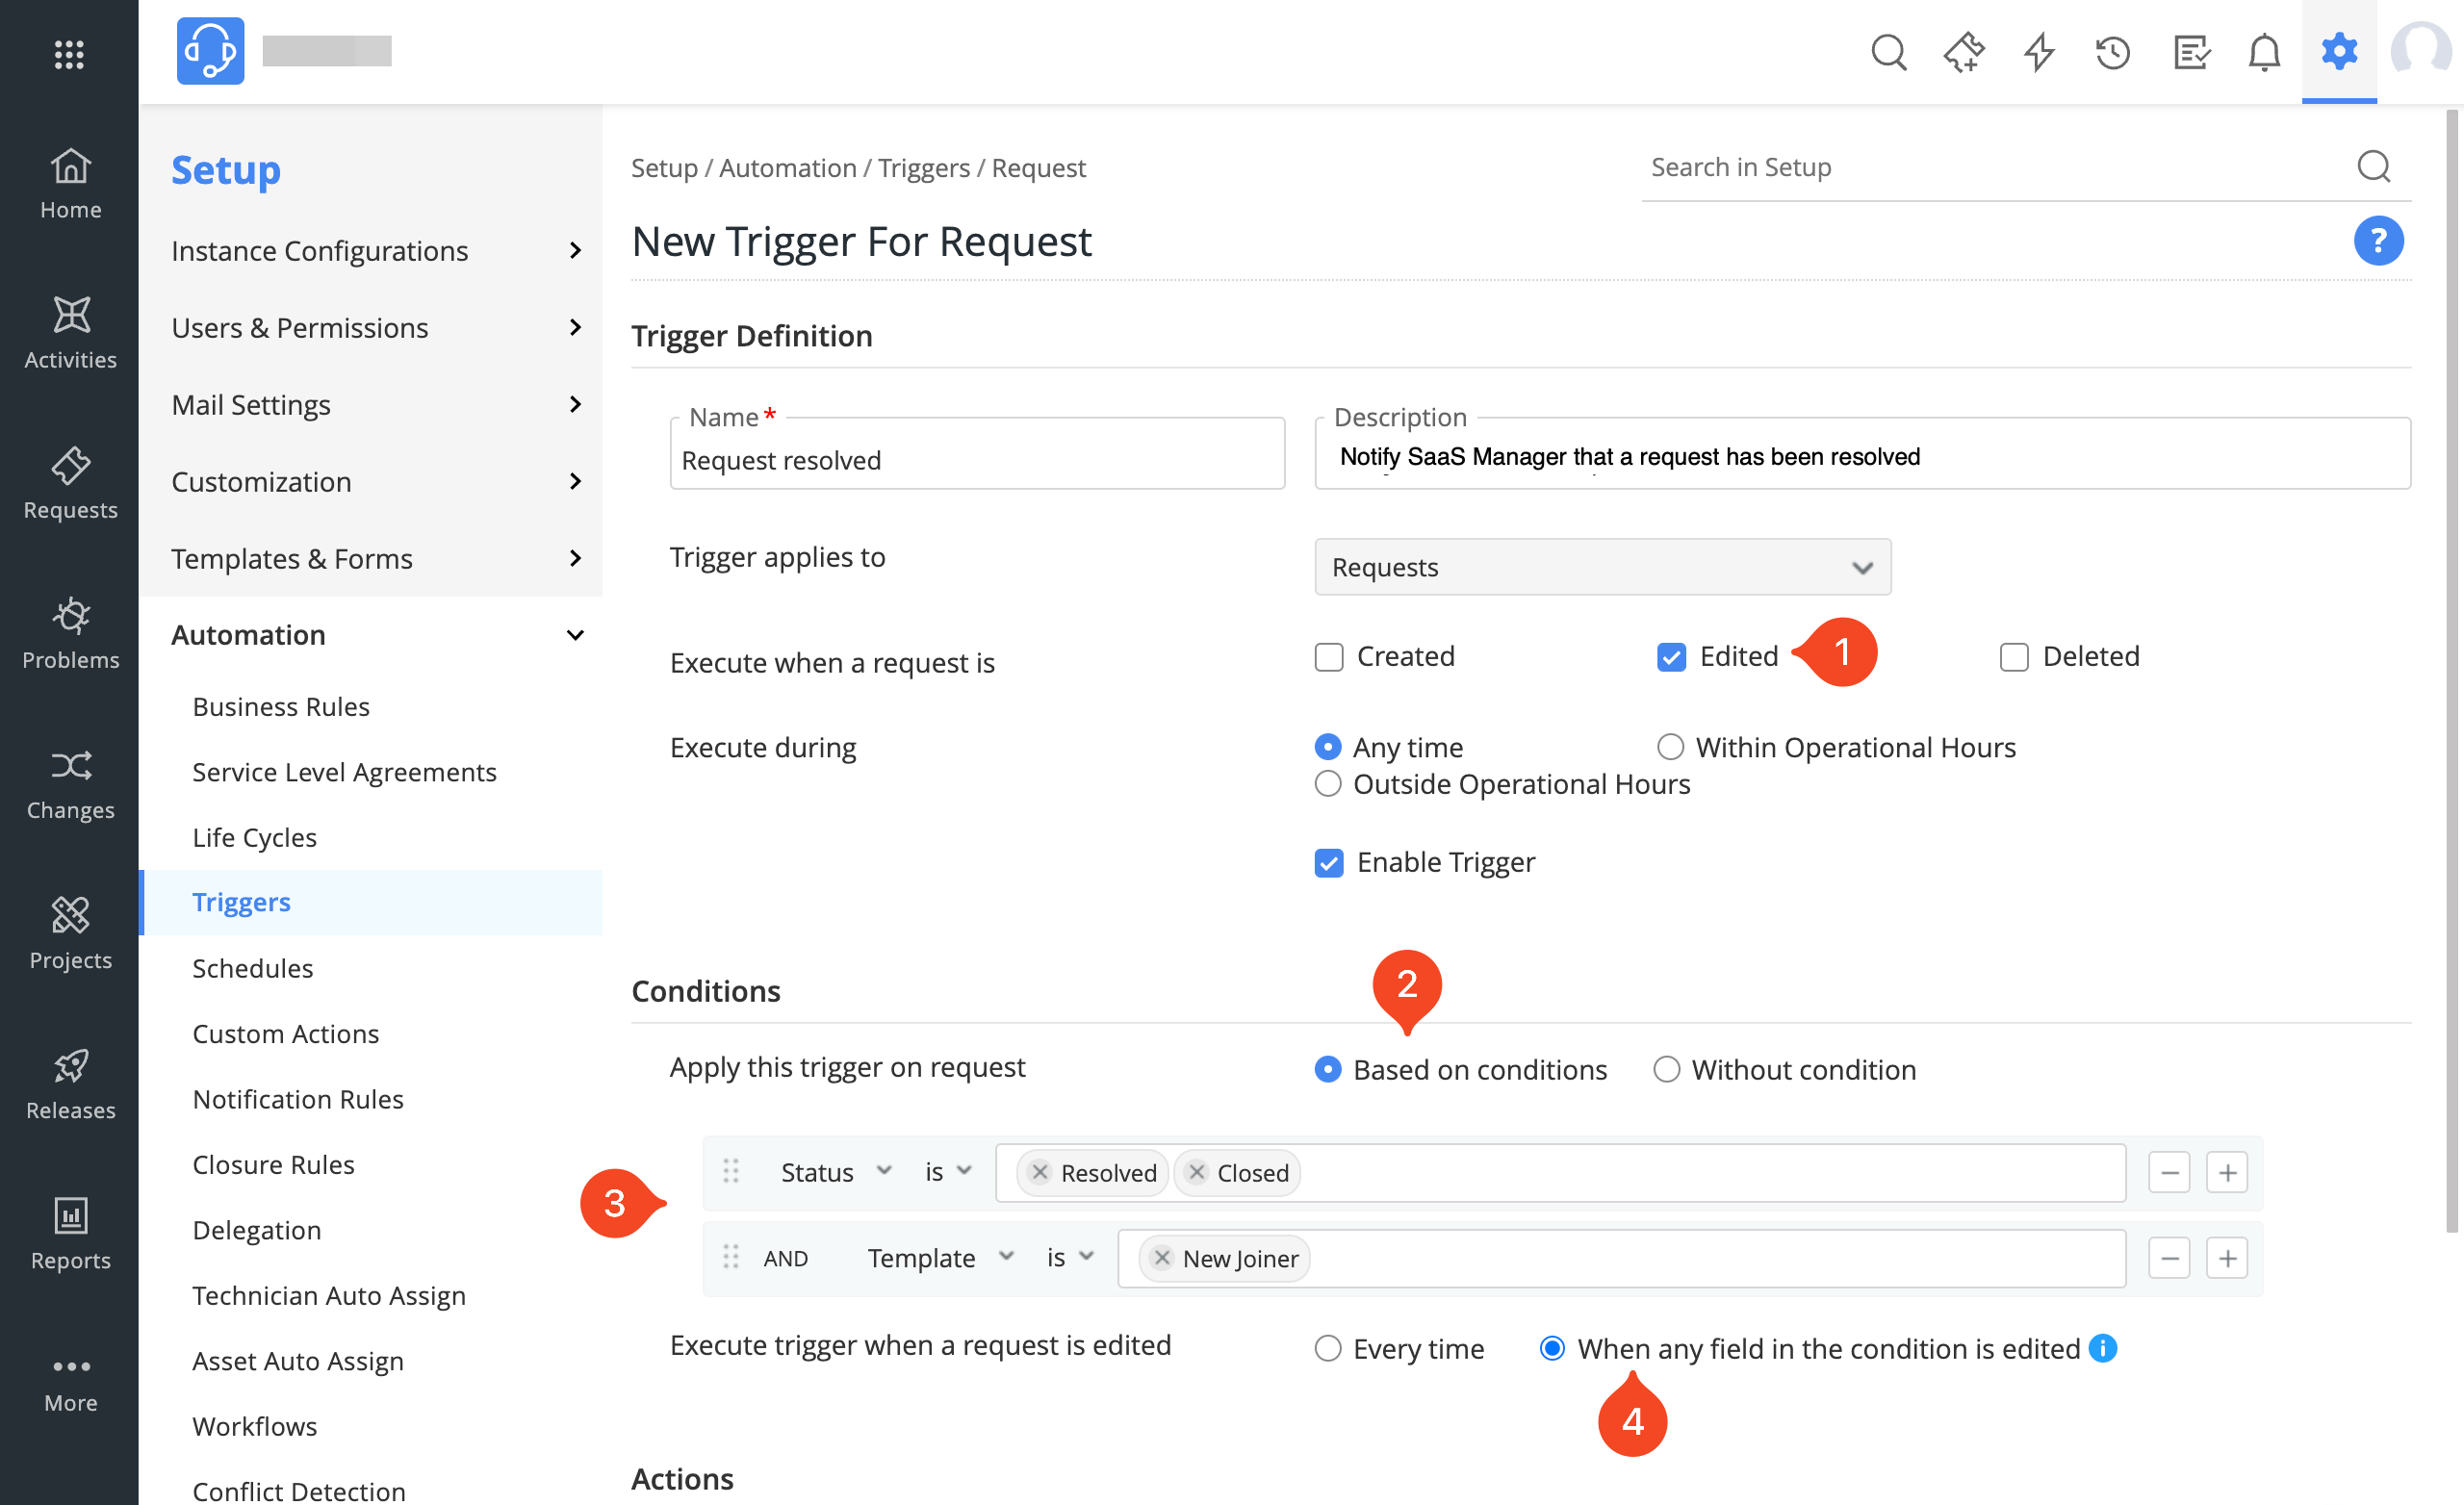Screen dimensions: 2464x1505
Task: Open Requests module
Action: pyautogui.click(x=70, y=483)
